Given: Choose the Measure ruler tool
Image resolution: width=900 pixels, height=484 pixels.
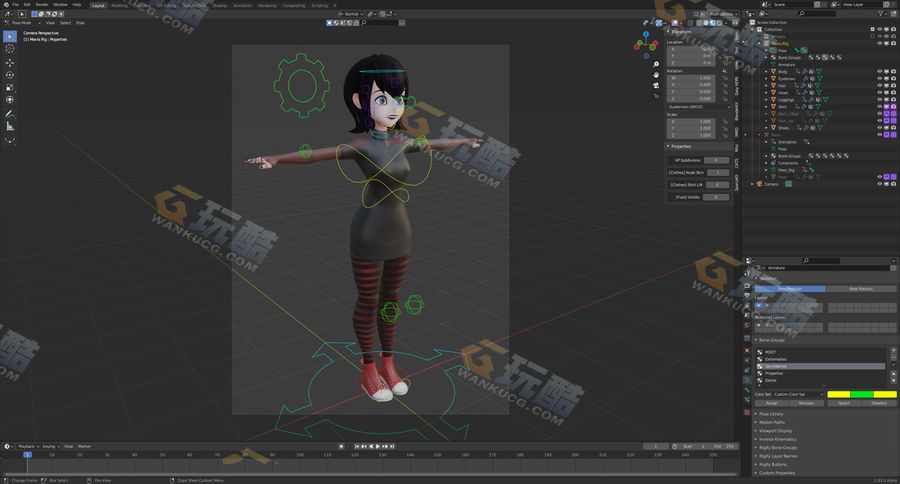Looking at the screenshot, I should (10, 126).
